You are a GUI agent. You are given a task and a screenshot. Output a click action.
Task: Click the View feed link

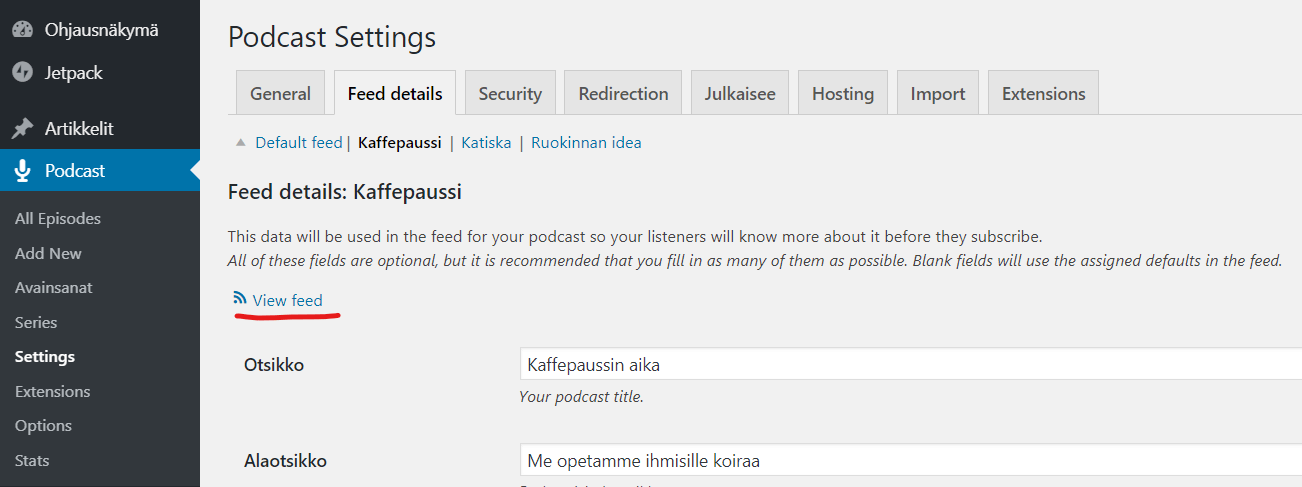[x=288, y=300]
